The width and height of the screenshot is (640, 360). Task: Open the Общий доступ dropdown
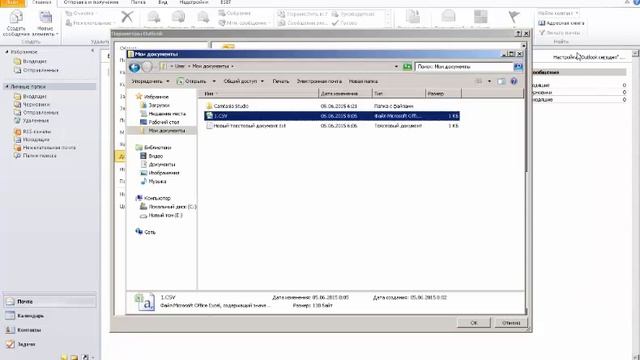pos(244,81)
